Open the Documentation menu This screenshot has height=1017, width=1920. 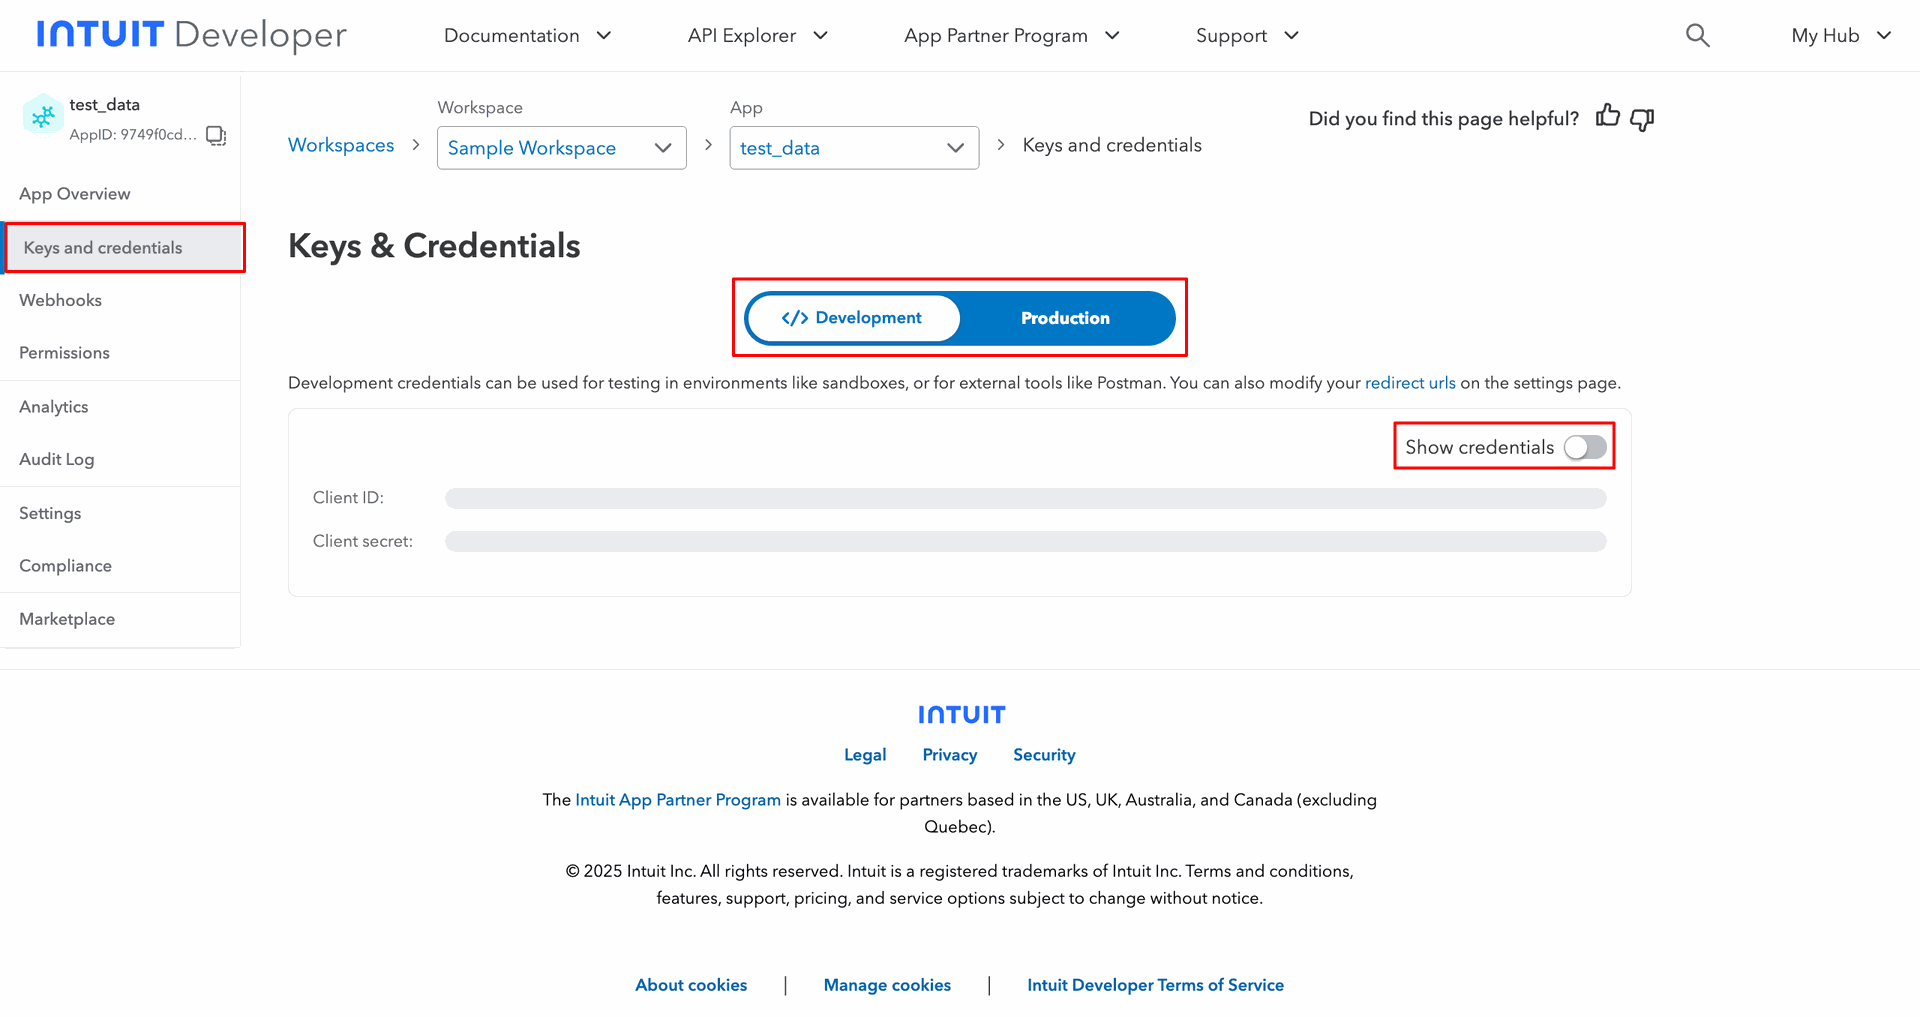point(527,36)
